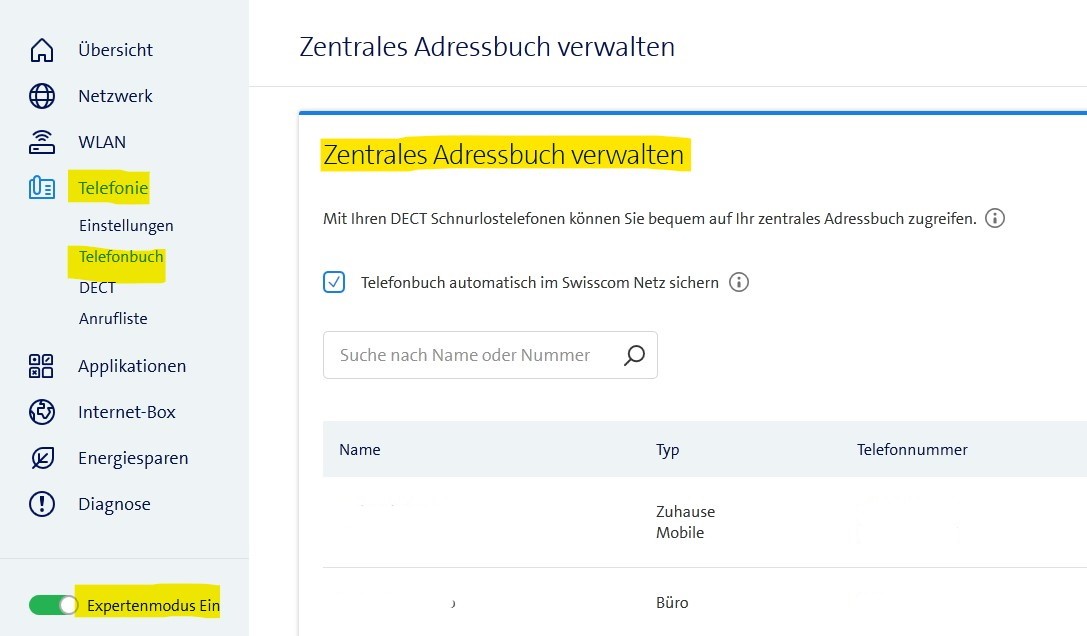Uncheck automatic phonebook backup to Swisscom Netz
The height and width of the screenshot is (636, 1087).
334,282
